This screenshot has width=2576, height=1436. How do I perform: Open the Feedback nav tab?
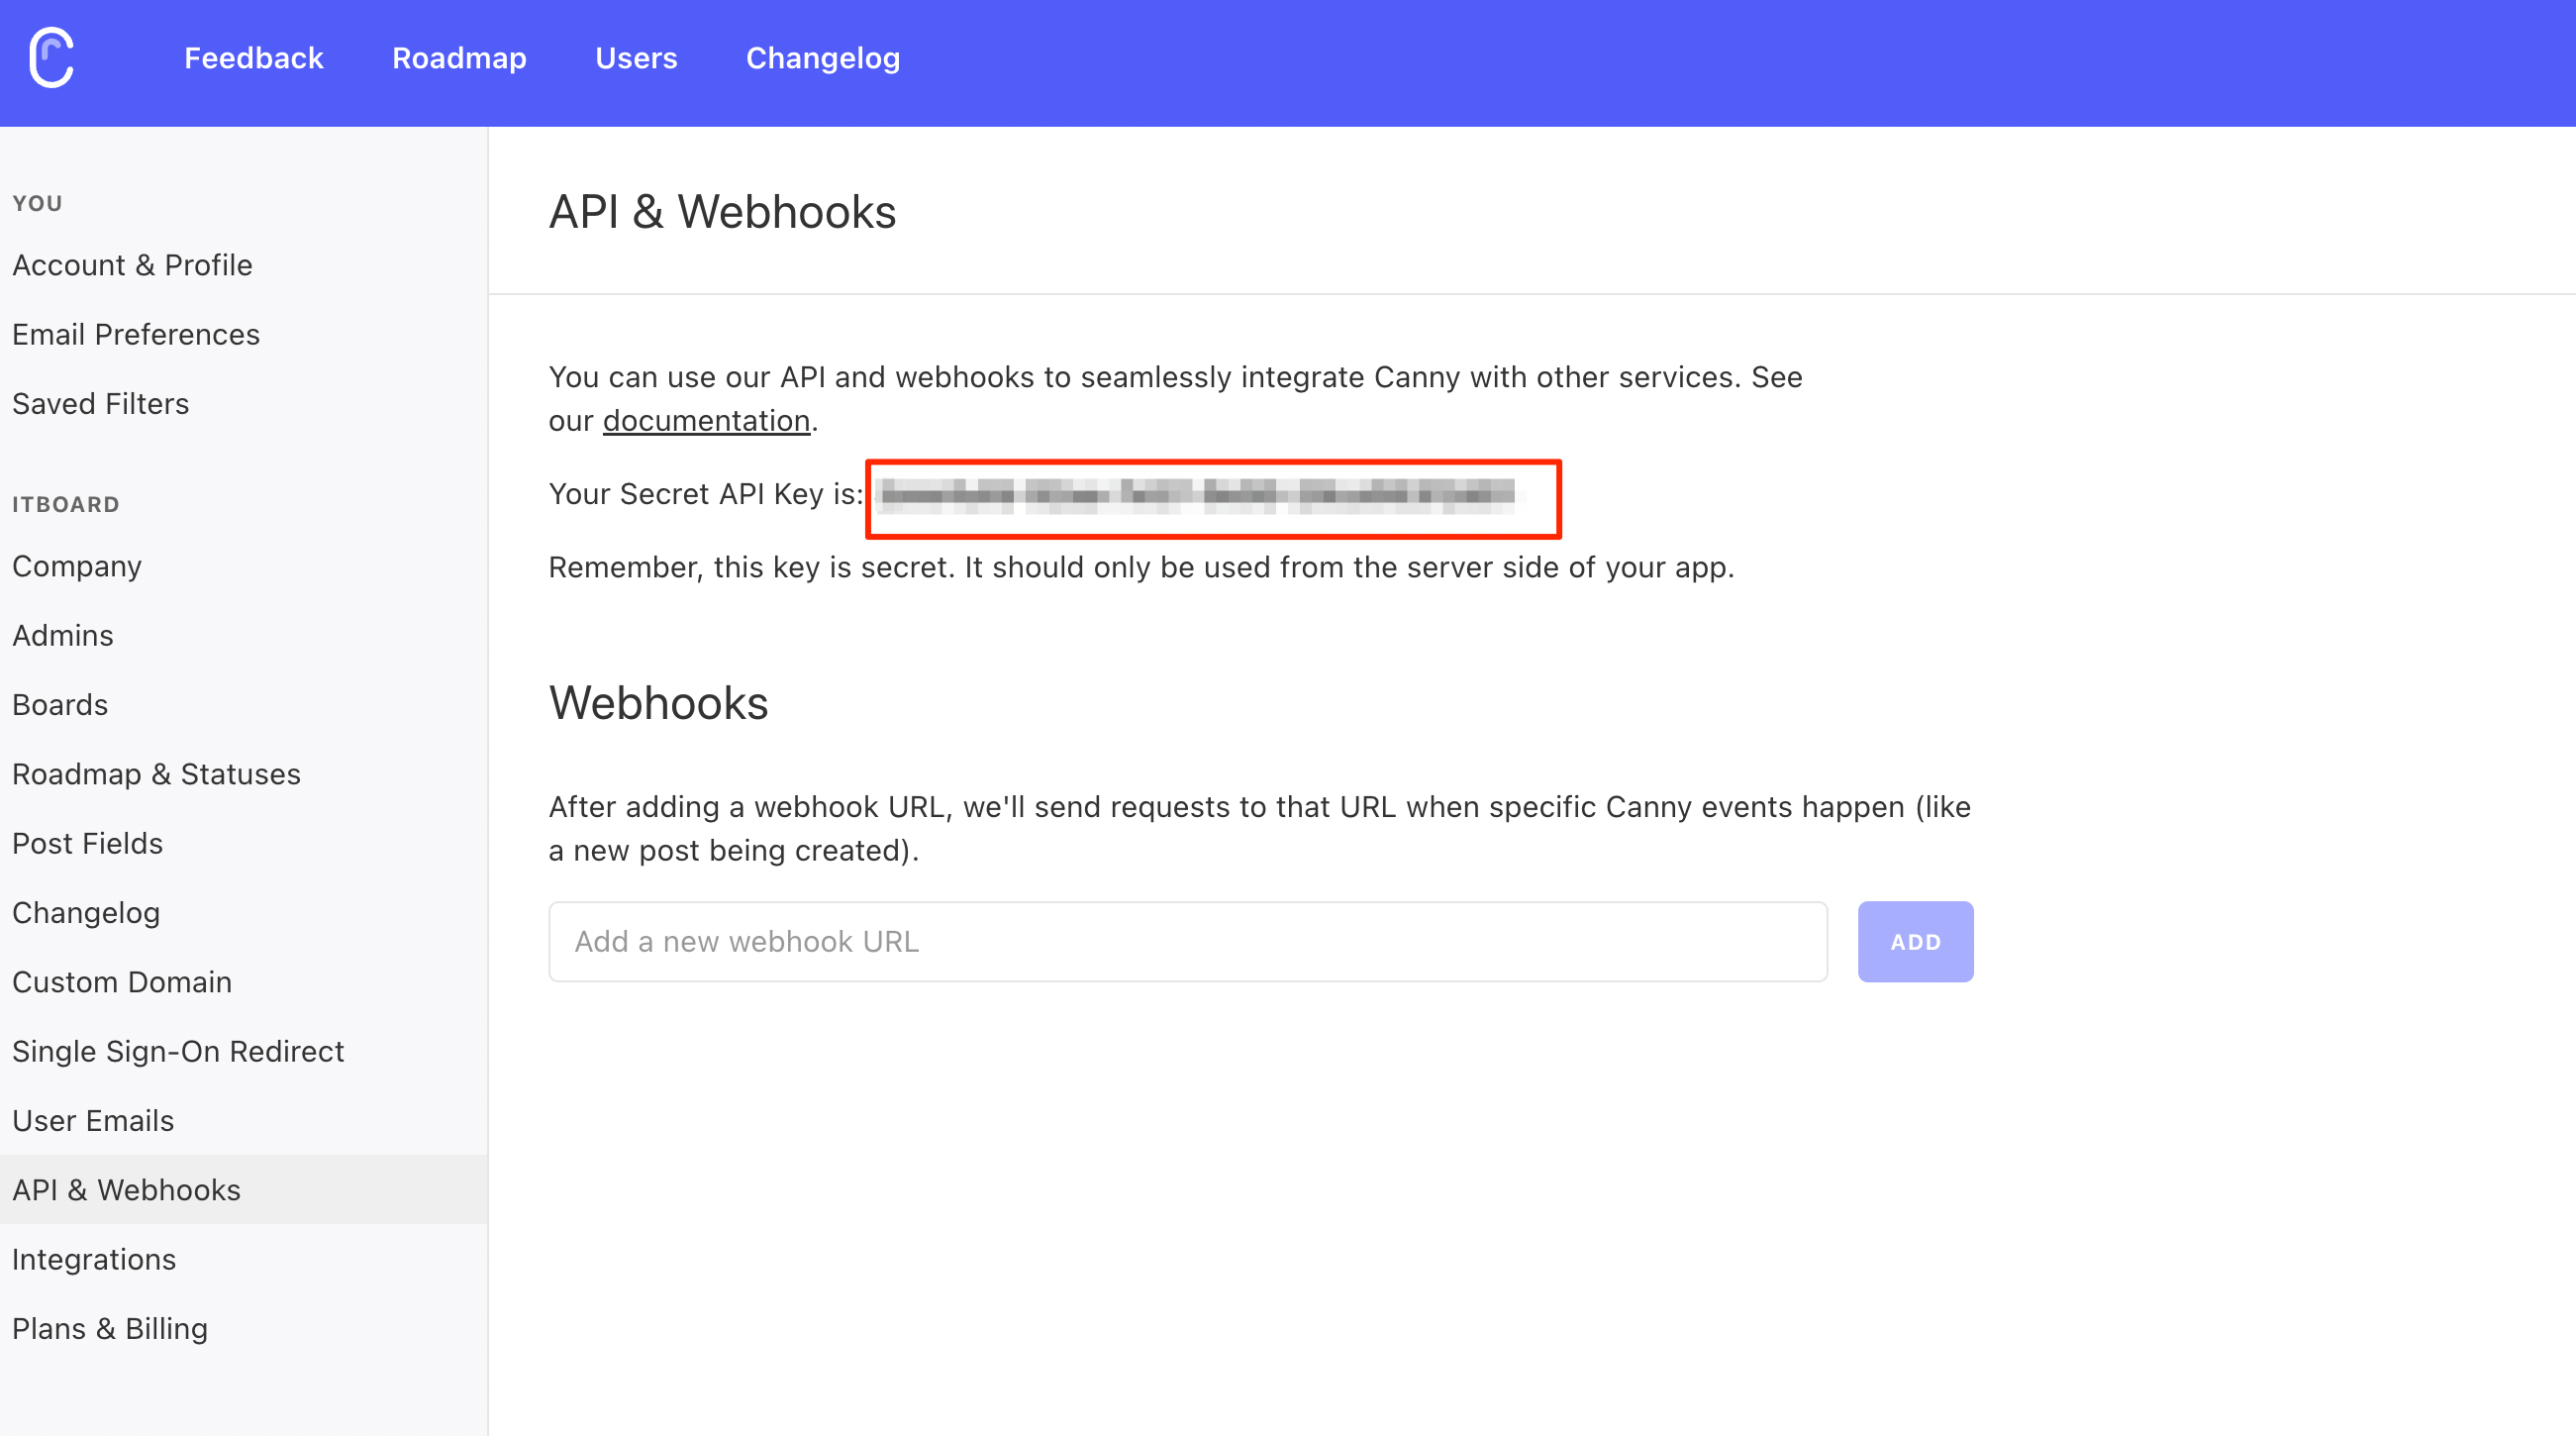point(253,58)
